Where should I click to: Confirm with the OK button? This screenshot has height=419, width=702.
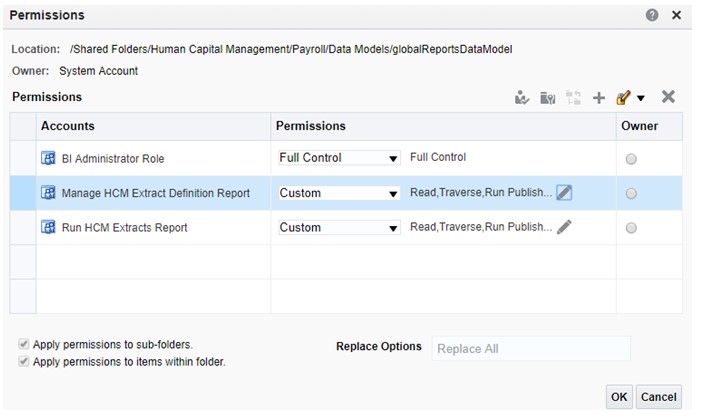[619, 397]
